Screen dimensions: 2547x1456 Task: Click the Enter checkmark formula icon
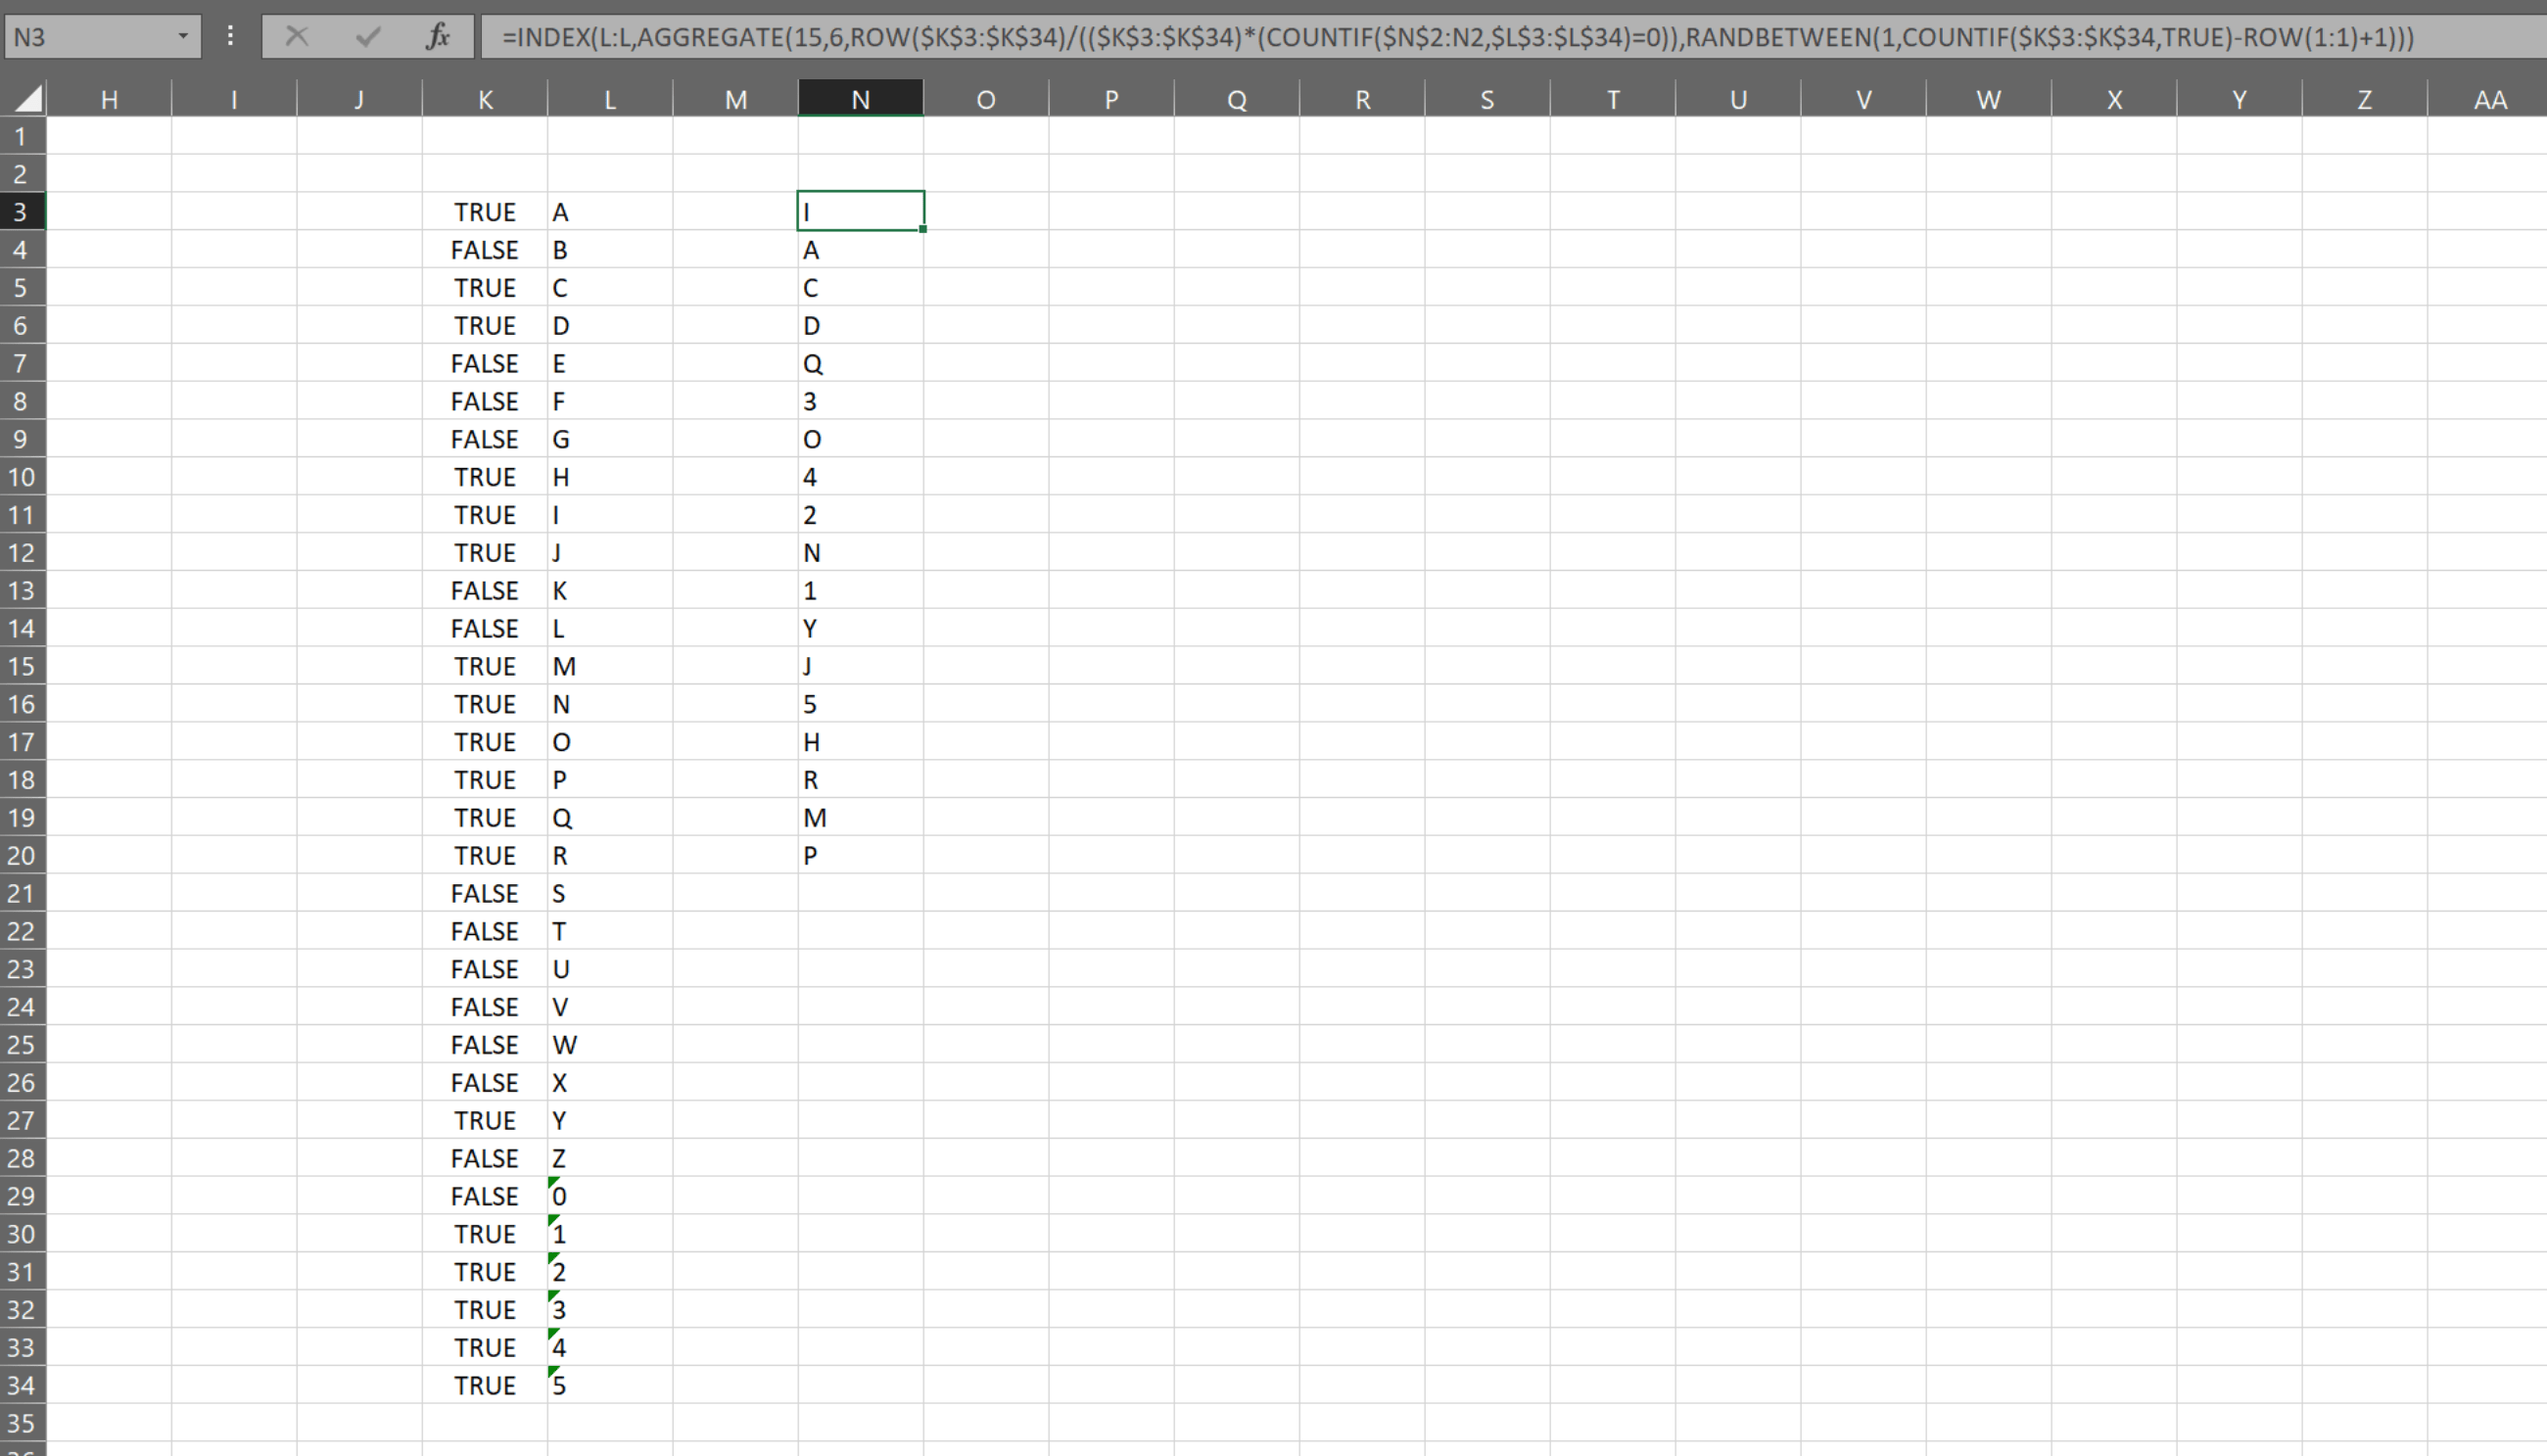coord(367,37)
